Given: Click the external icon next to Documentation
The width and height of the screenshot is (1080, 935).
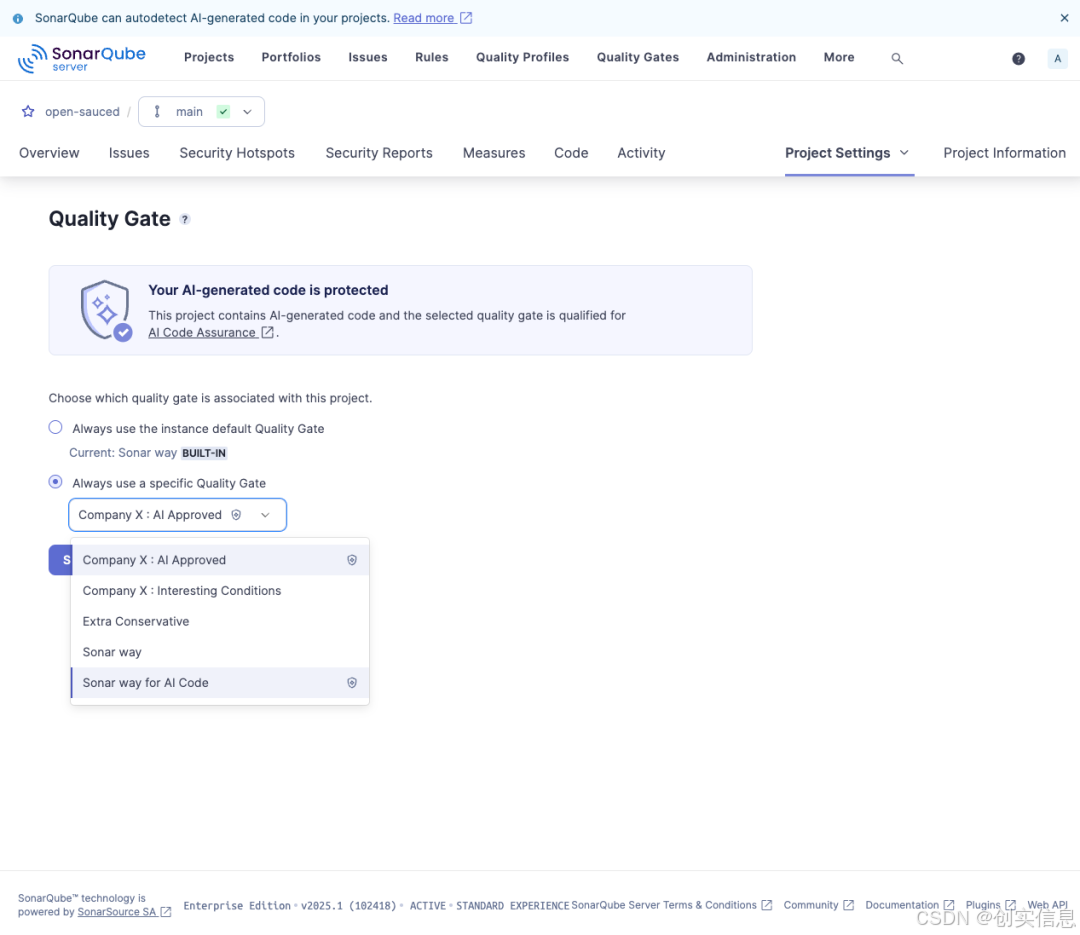Looking at the screenshot, I should tap(948, 905).
